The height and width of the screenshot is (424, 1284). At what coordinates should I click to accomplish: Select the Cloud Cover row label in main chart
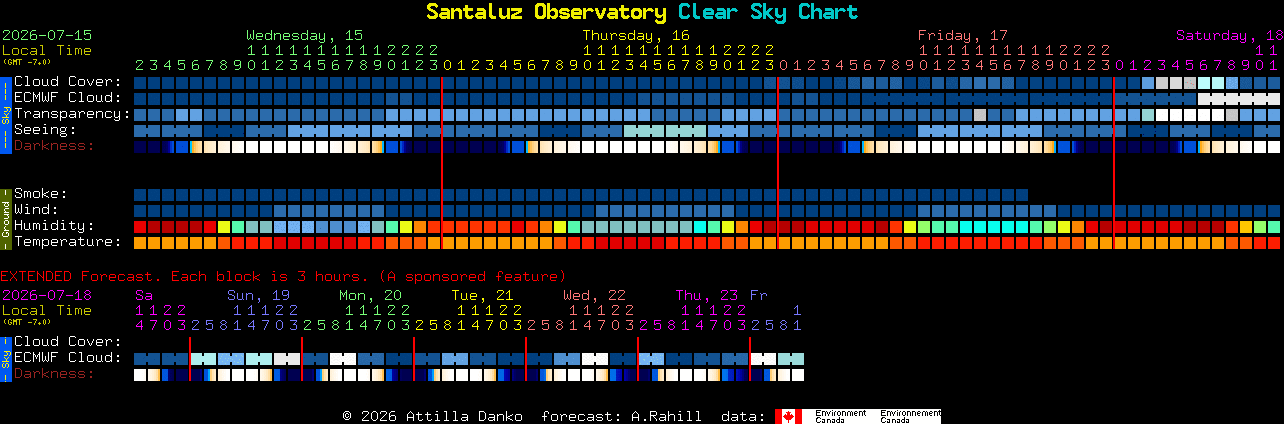coord(67,81)
